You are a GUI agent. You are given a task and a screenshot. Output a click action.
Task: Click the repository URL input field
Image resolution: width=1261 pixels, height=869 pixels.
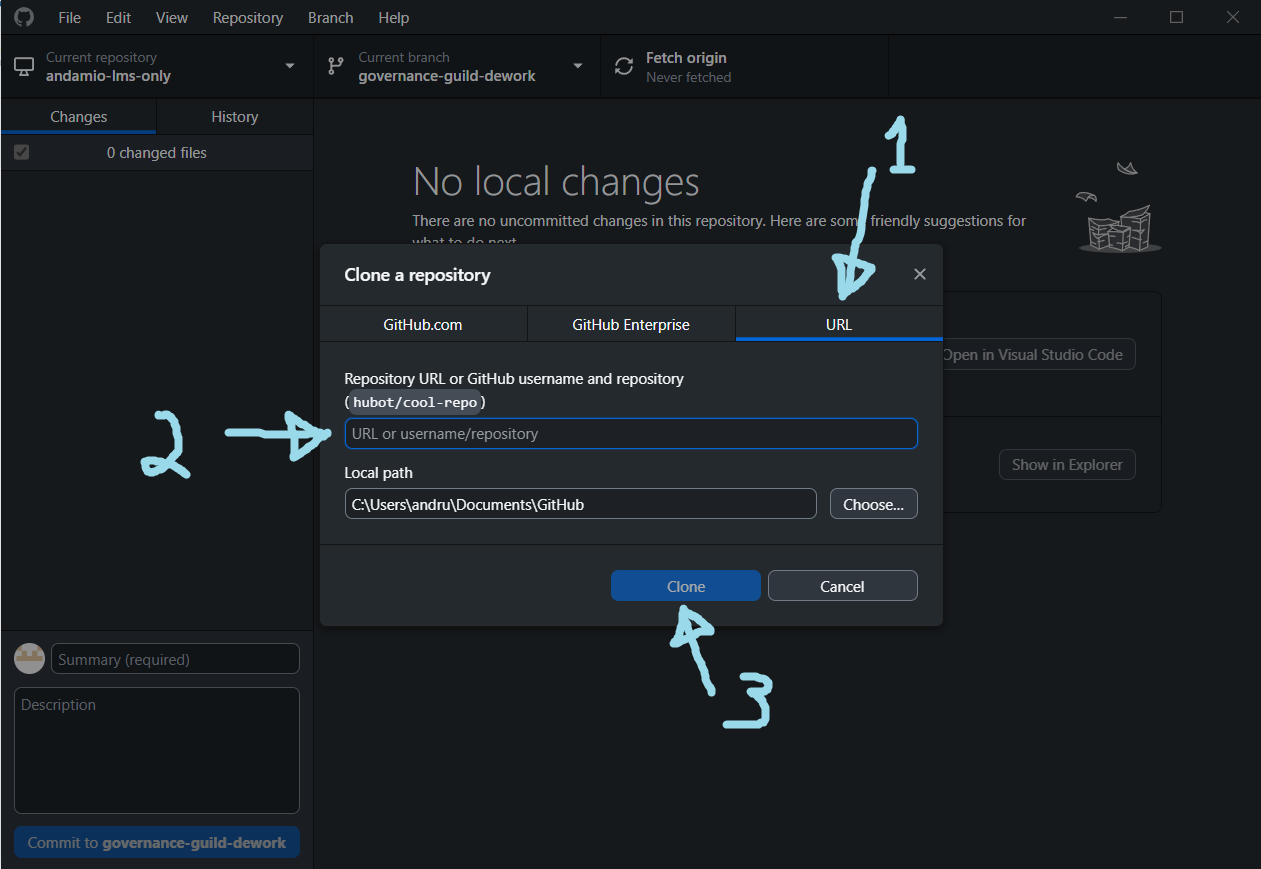click(630, 434)
